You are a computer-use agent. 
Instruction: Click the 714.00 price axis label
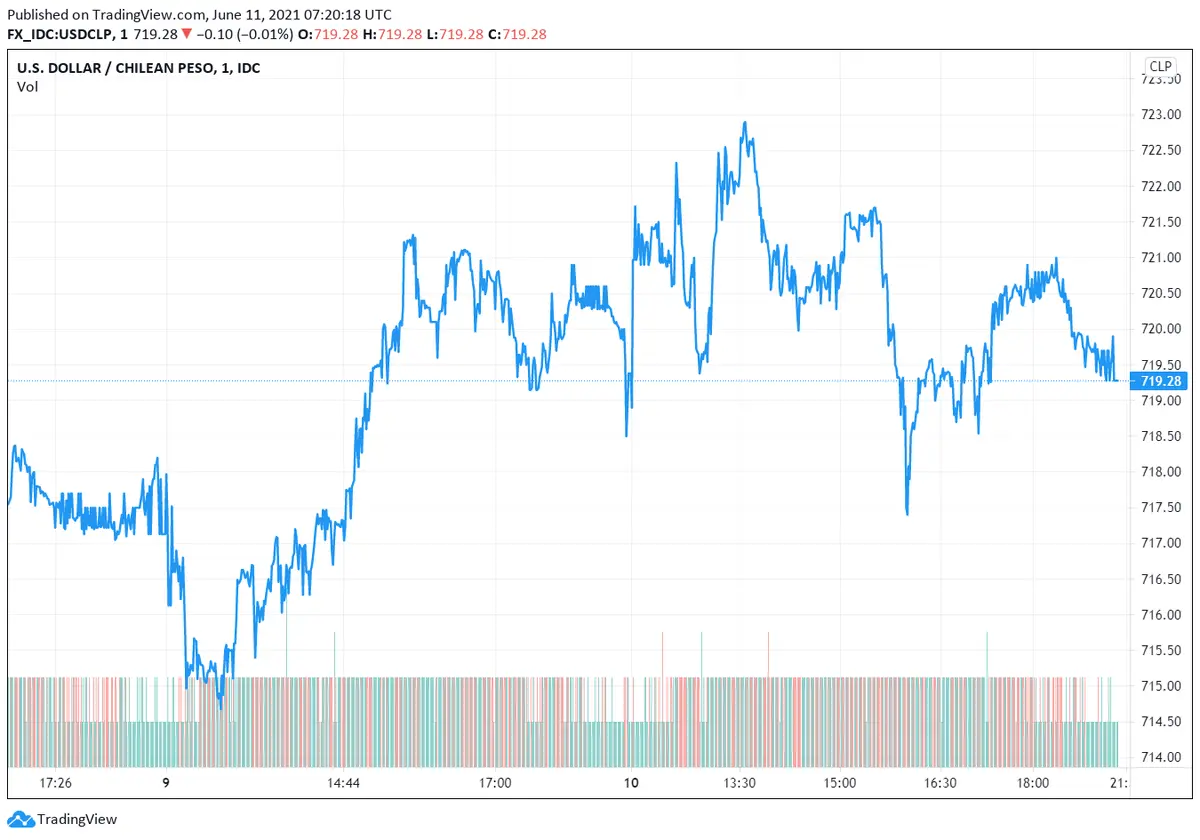click(1160, 757)
